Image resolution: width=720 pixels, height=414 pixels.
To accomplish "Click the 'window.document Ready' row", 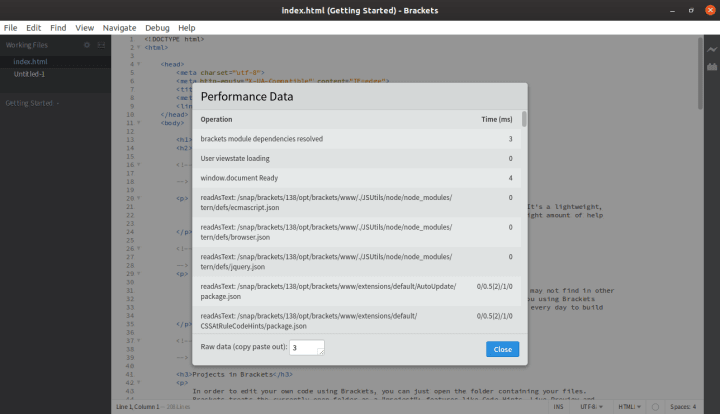I will point(357,178).
